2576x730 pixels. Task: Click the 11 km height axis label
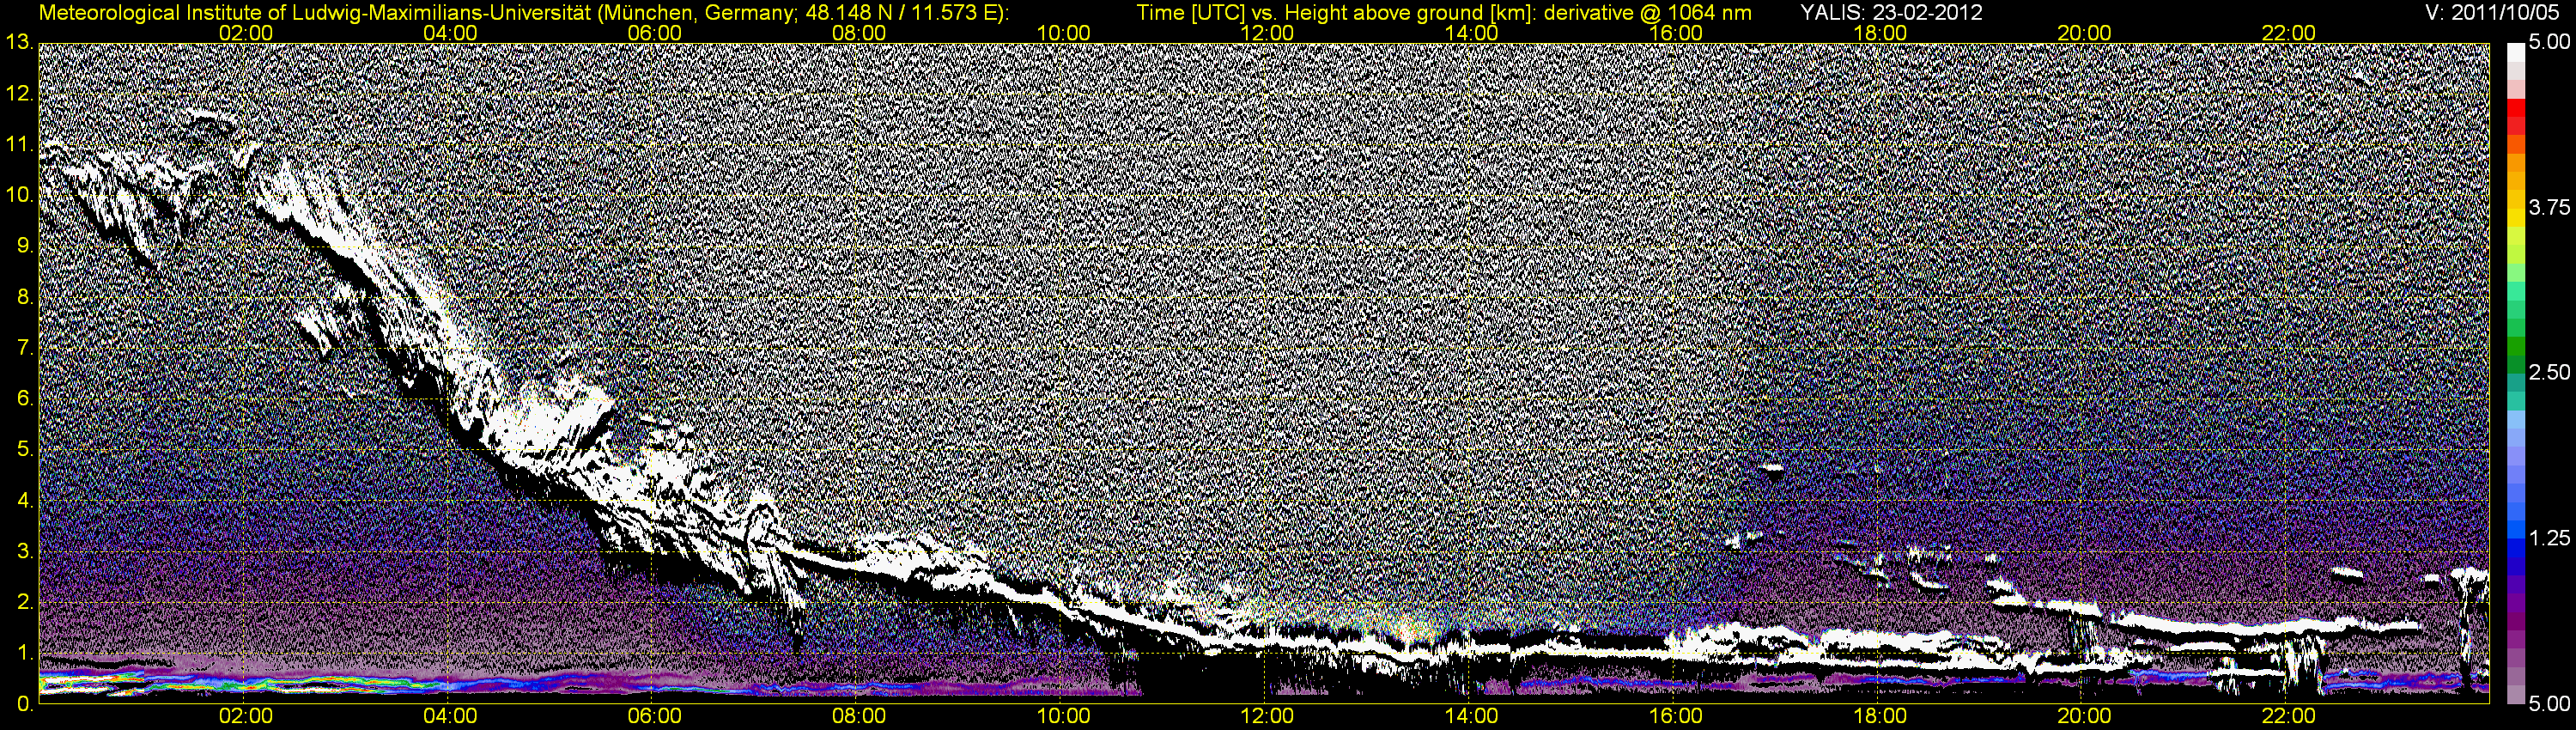pos(18,144)
